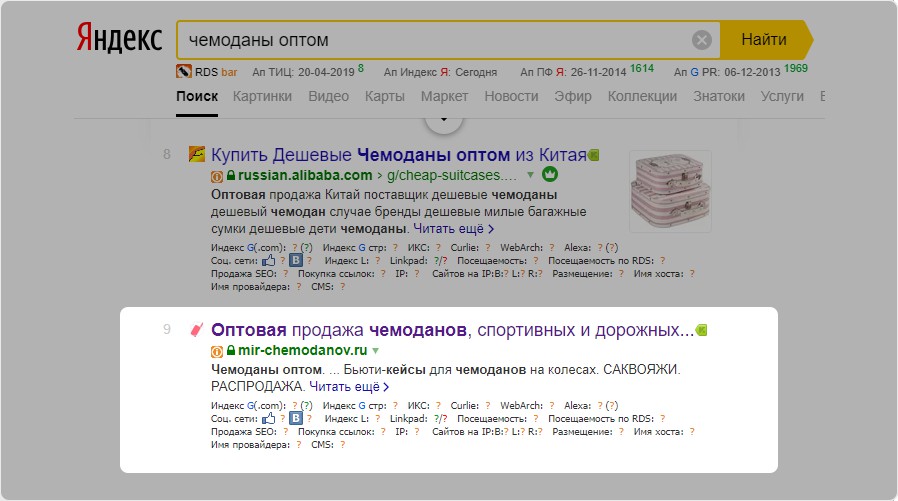Click 'Linkpad:' in mir-chemodanov result
898x501 pixels.
408,419
